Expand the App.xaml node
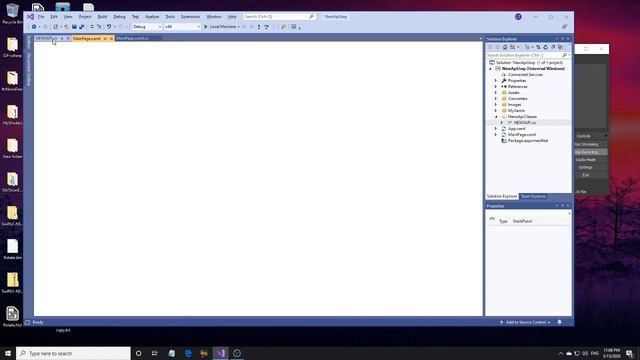This screenshot has height=360, width=640. coord(496,129)
